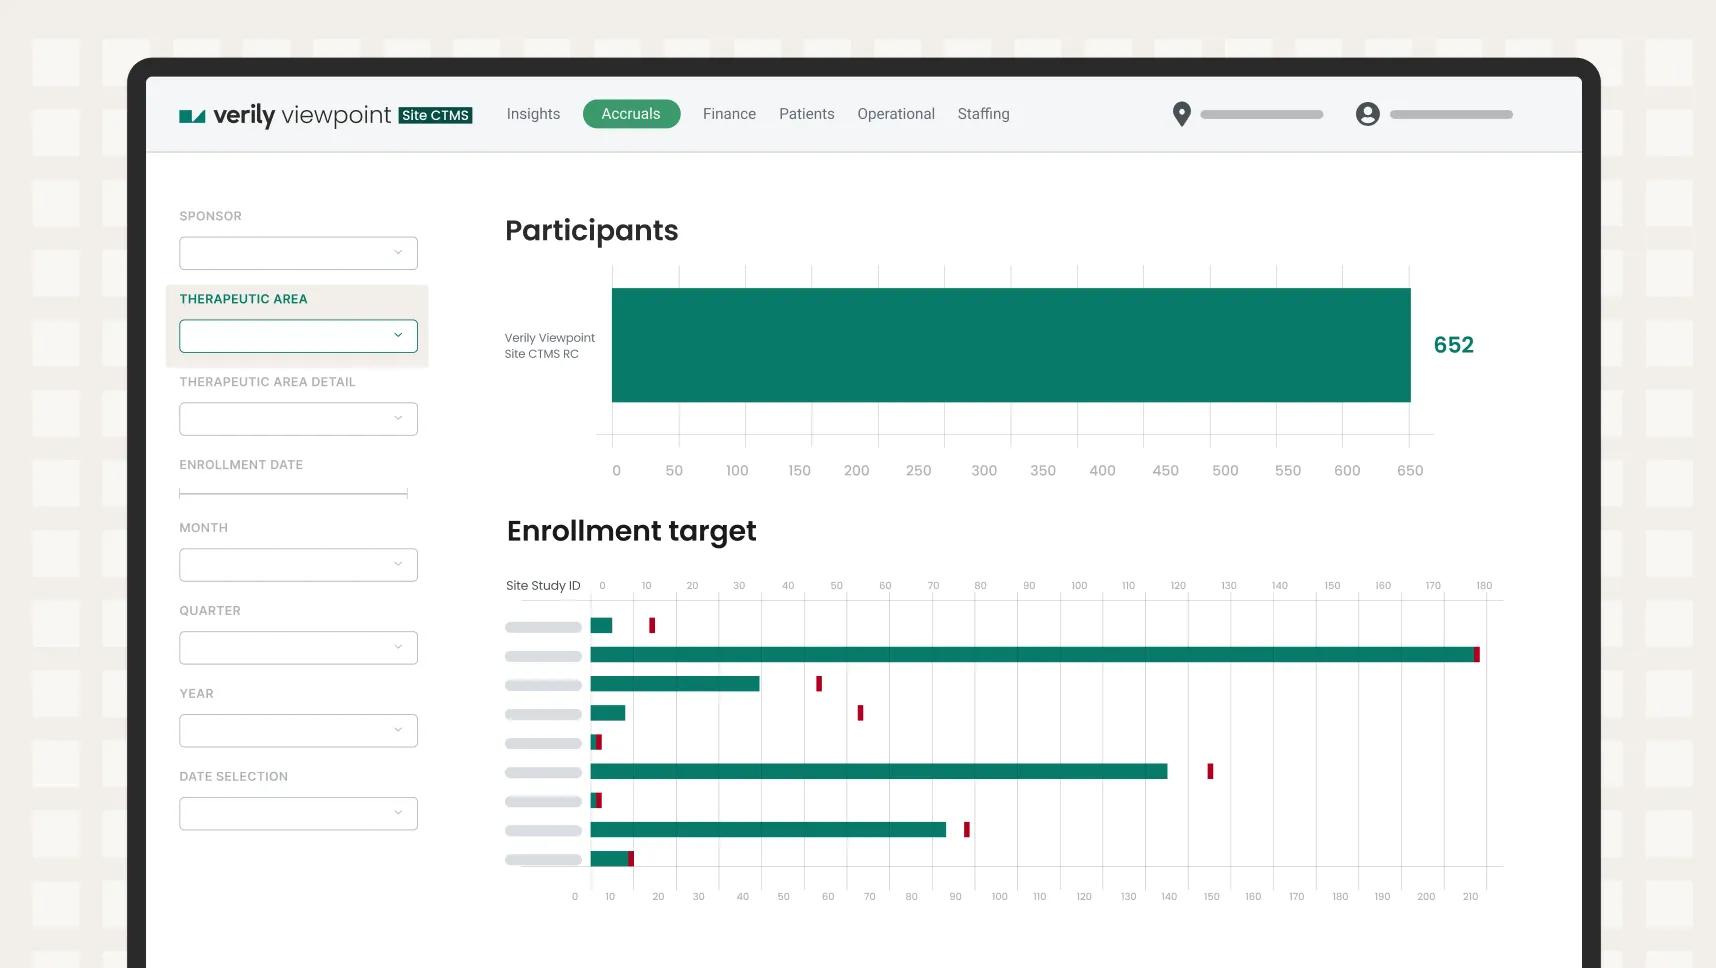Image resolution: width=1716 pixels, height=968 pixels.
Task: Click the red target marker in third row
Action: pyautogui.click(x=819, y=684)
